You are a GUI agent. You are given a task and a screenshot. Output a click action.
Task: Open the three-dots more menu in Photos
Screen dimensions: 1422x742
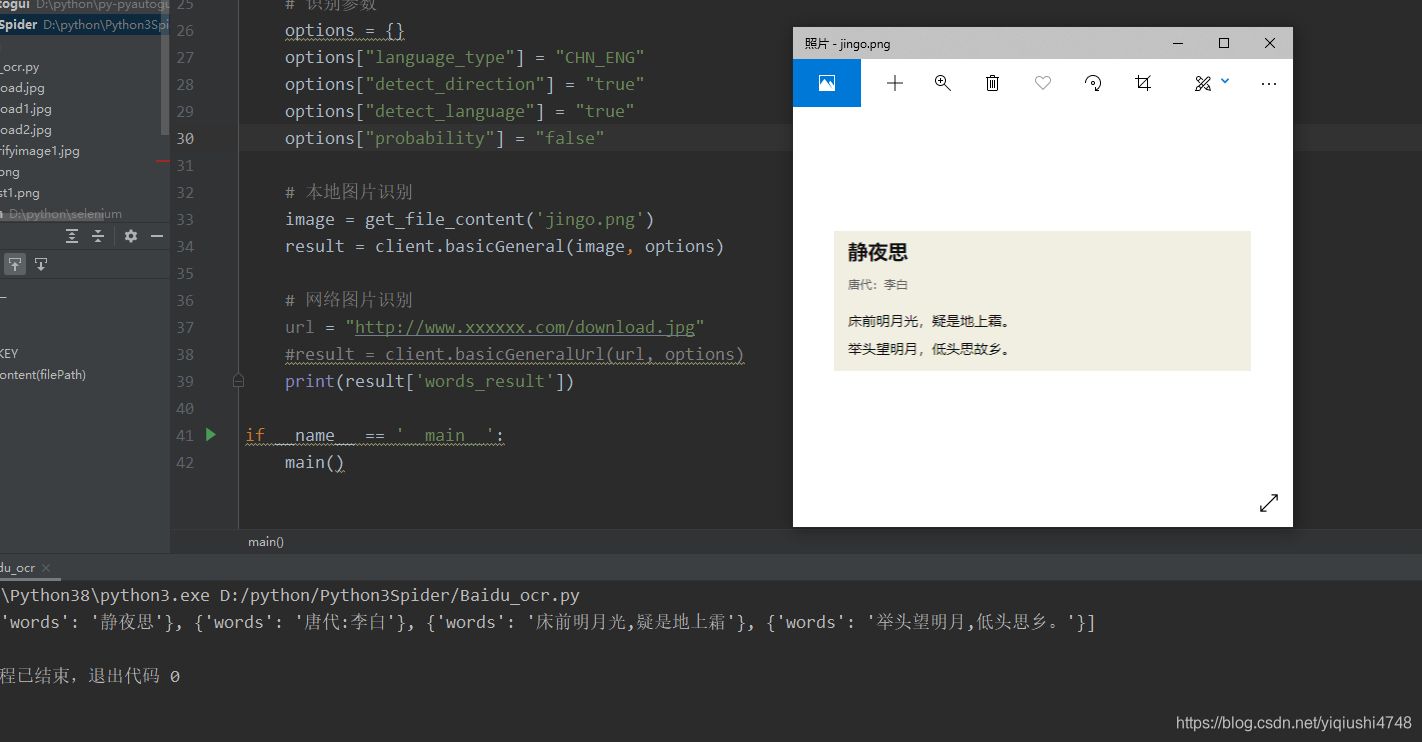1269,84
